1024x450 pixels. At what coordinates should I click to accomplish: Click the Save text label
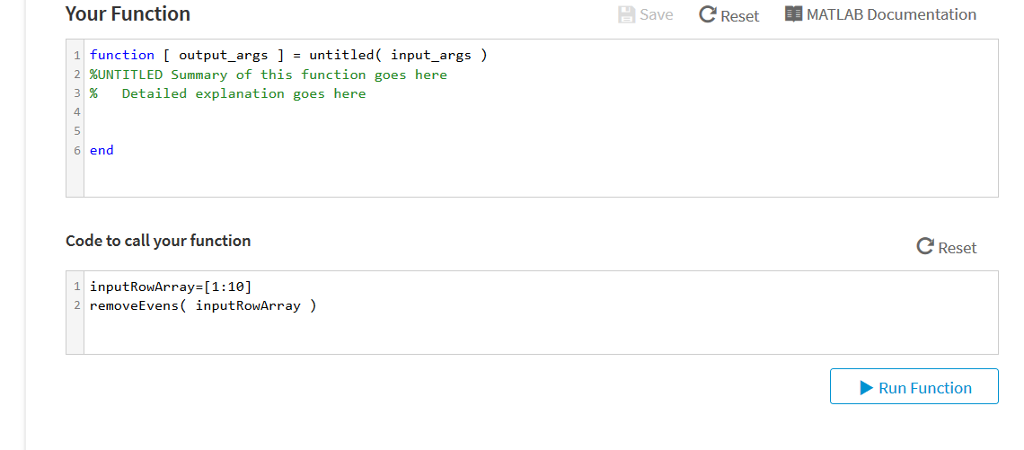coord(656,14)
